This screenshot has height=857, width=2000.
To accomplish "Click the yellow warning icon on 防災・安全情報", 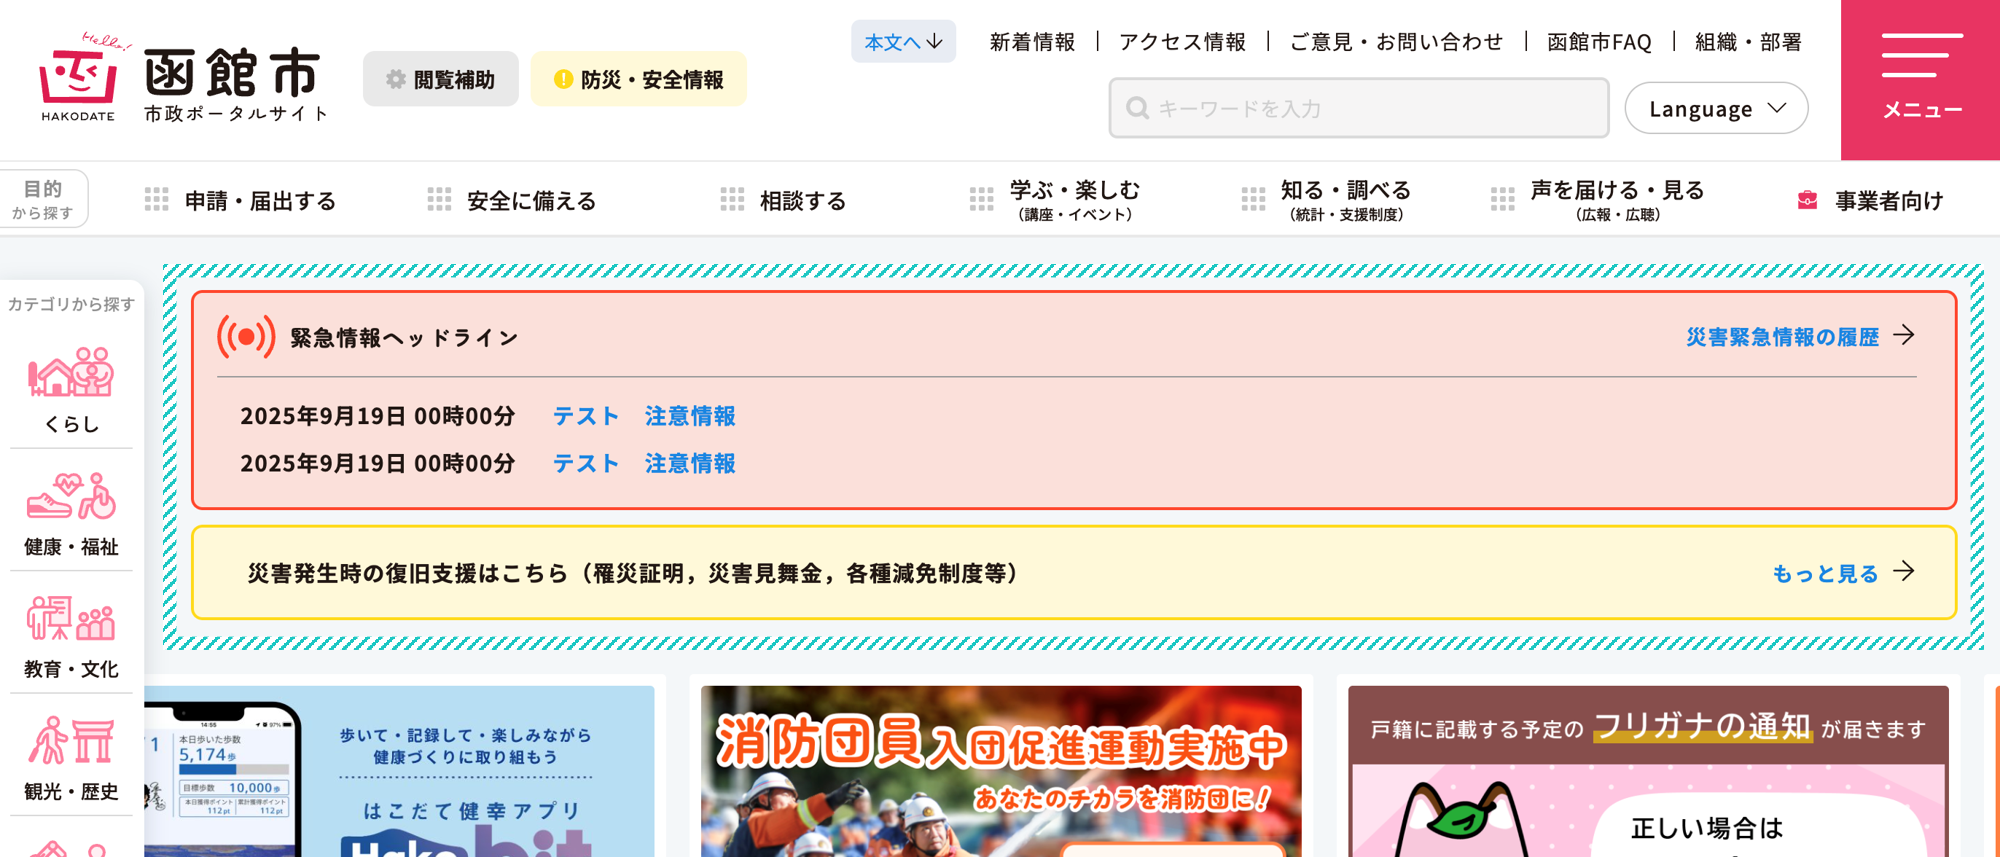I will [x=563, y=79].
